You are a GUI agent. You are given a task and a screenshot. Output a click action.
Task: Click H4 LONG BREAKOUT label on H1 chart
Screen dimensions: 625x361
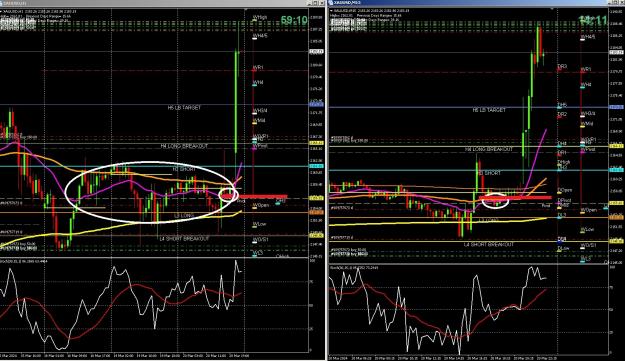184,146
